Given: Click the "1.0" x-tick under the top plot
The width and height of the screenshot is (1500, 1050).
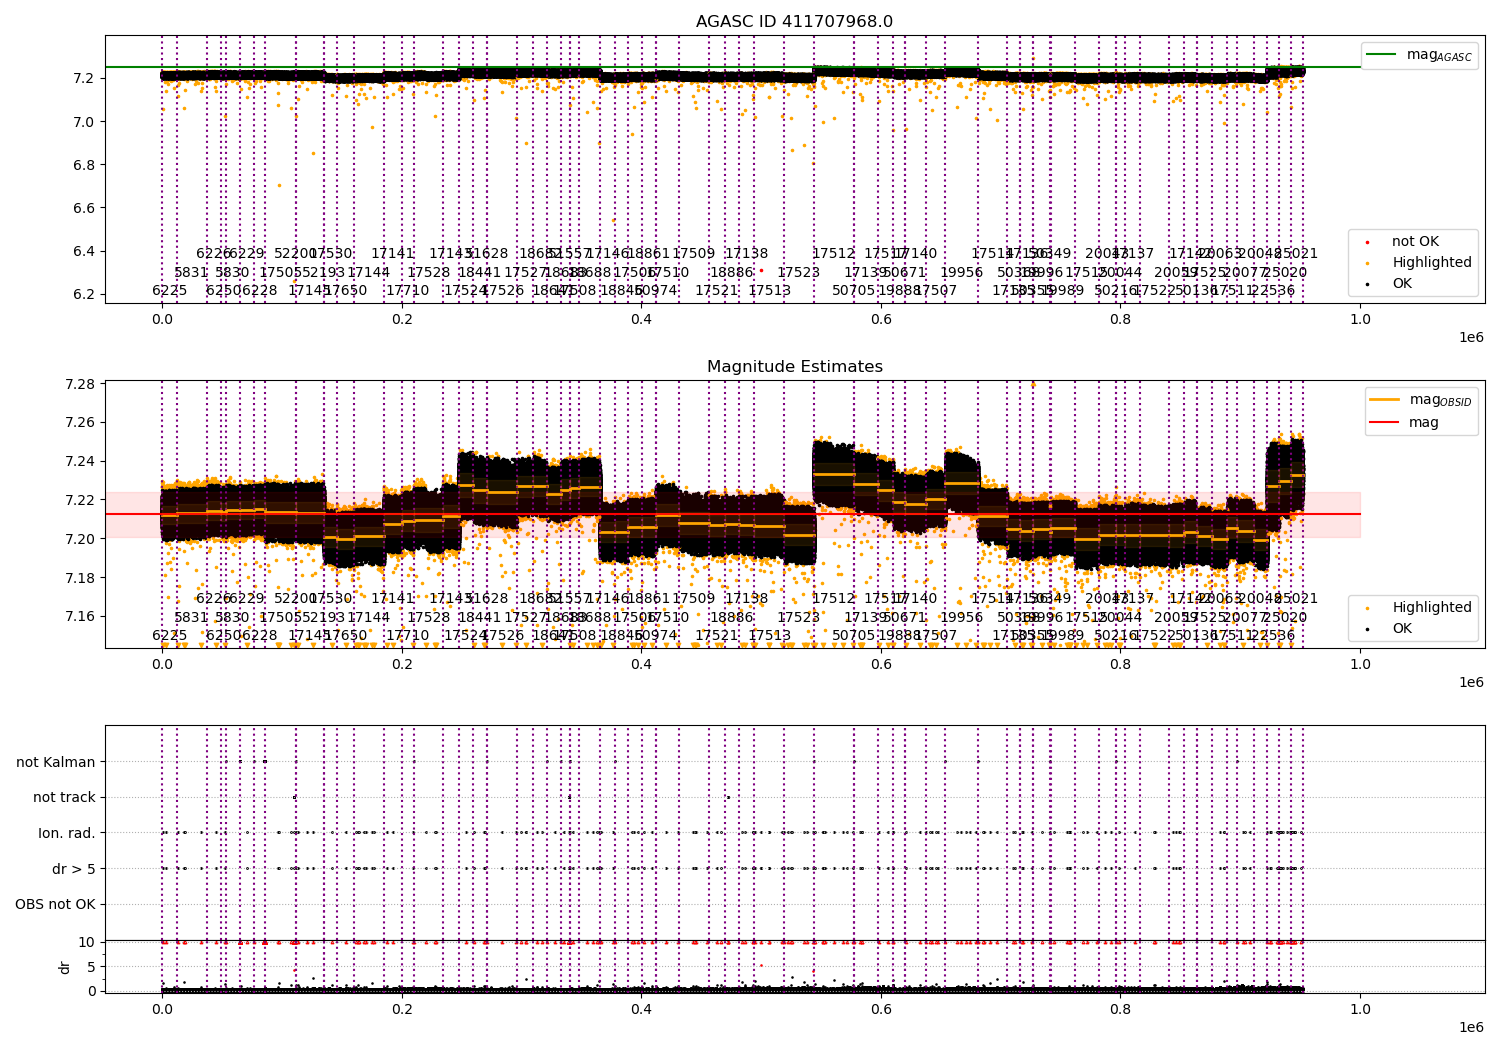Looking at the screenshot, I should coord(1361,319).
